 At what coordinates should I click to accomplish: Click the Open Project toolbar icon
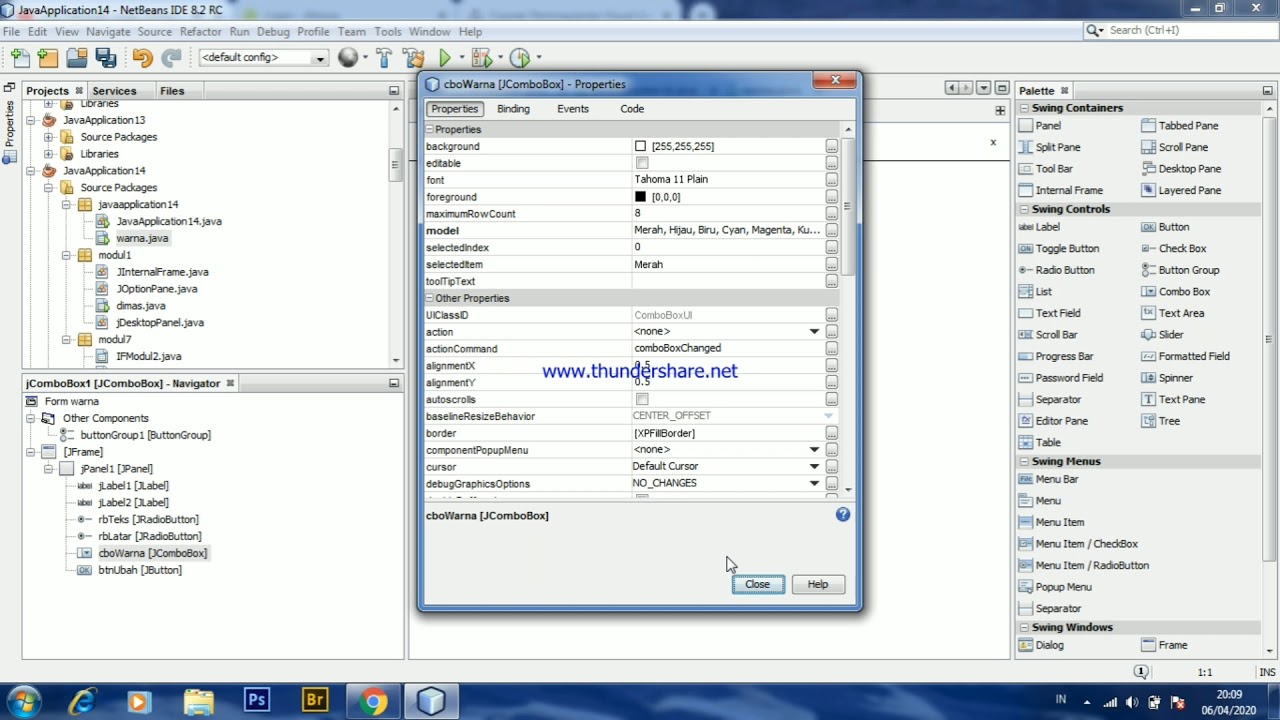(x=76, y=58)
